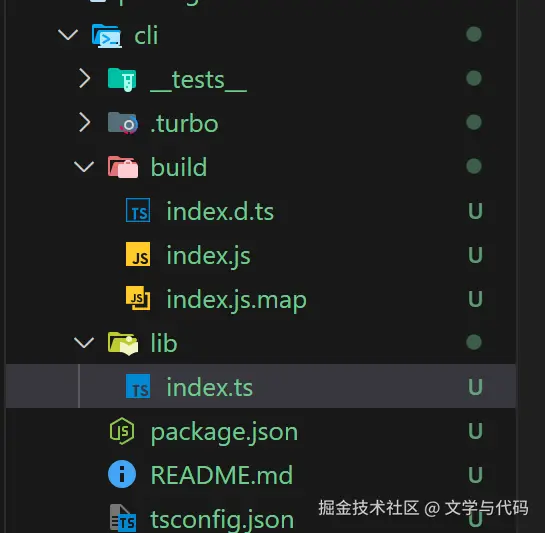
Task: Click the .turbo folder icon
Action: 123,123
